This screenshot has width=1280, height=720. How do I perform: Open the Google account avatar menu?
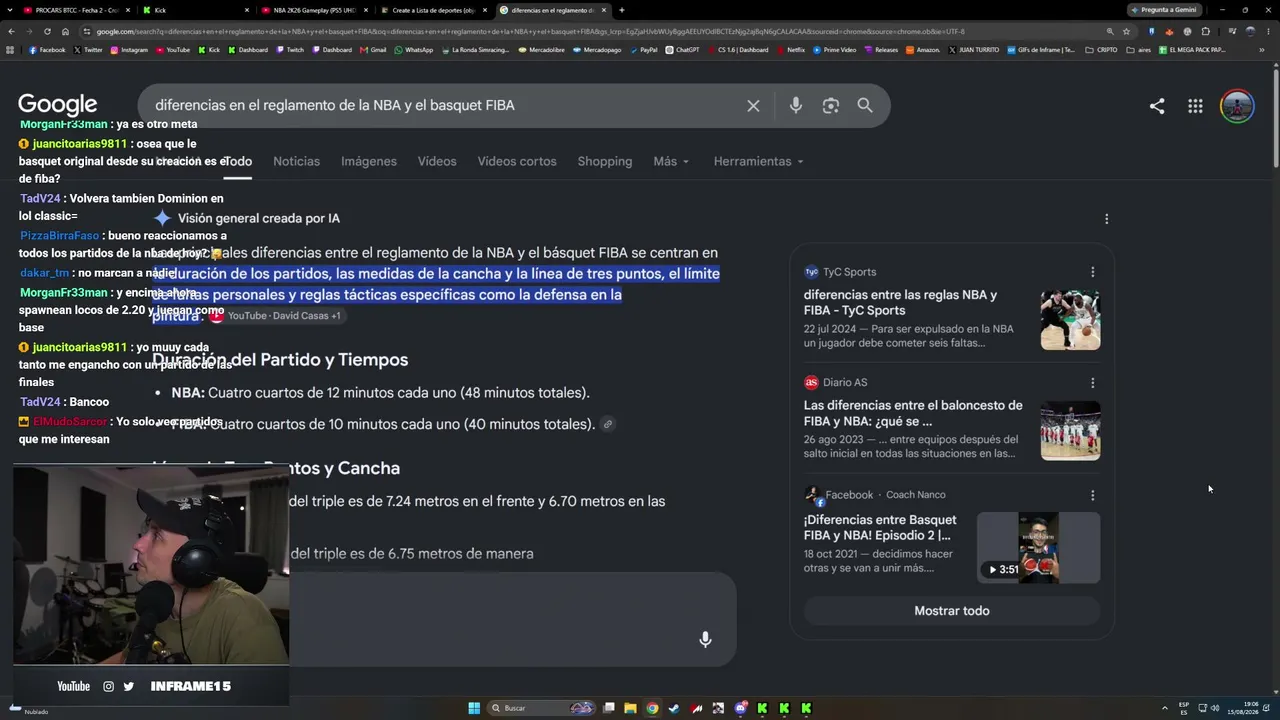pyautogui.click(x=1237, y=106)
